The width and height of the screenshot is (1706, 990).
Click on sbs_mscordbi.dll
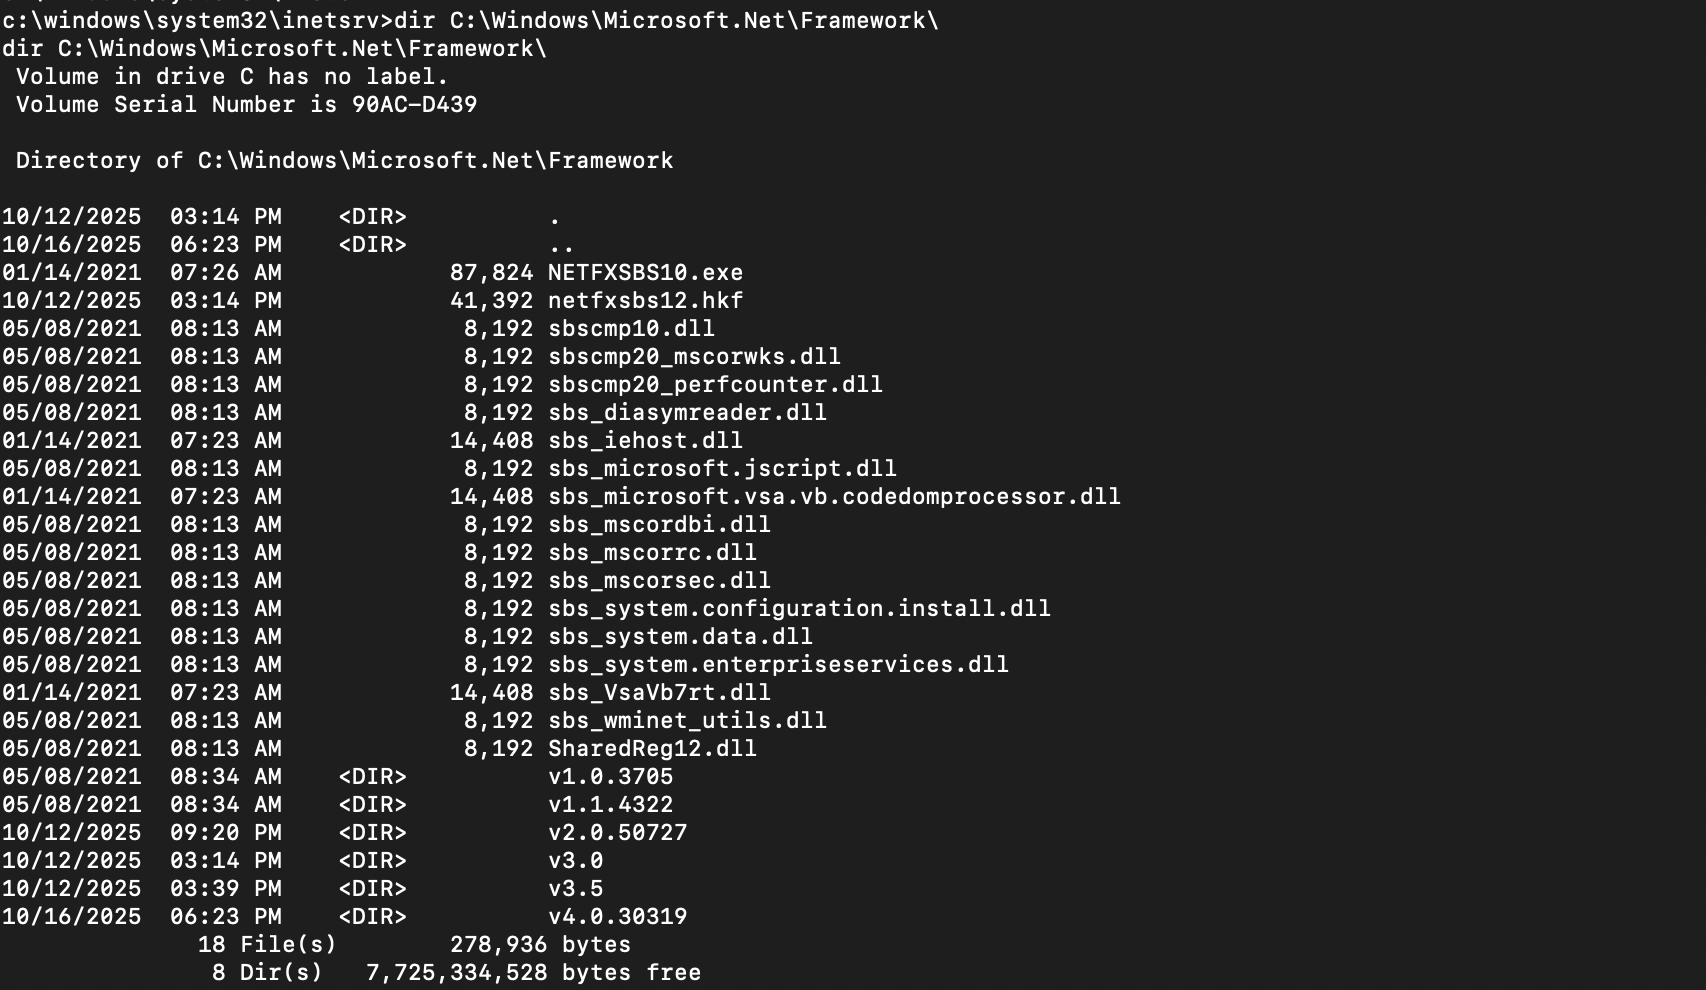click(659, 525)
